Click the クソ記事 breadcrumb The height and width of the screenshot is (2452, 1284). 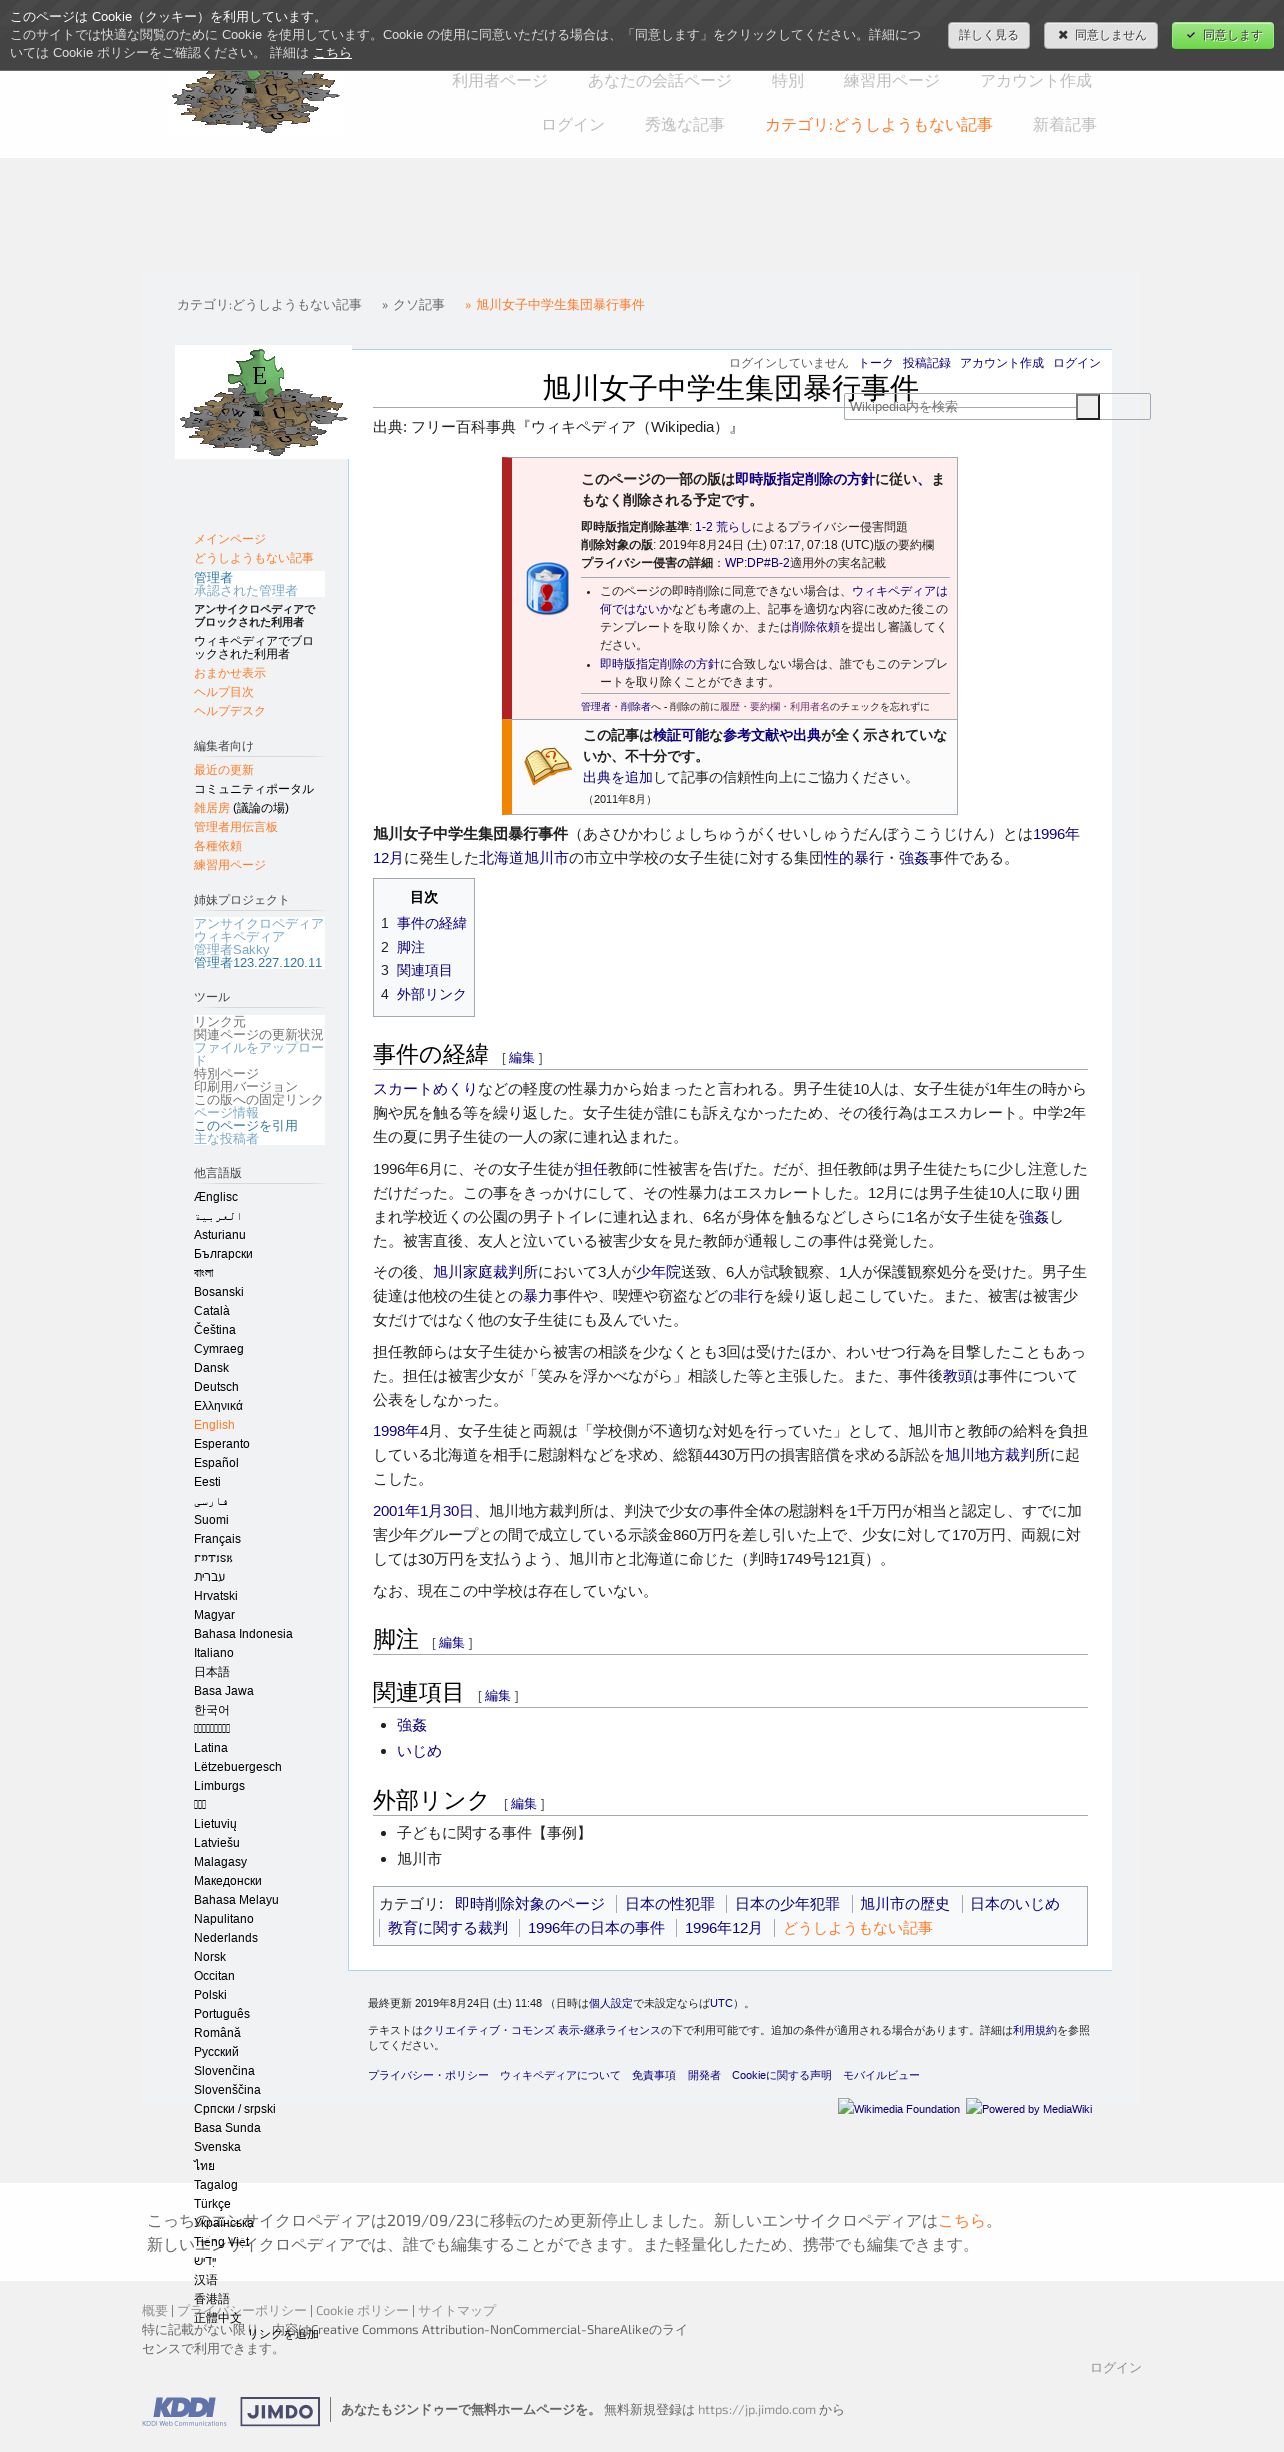[x=418, y=305]
